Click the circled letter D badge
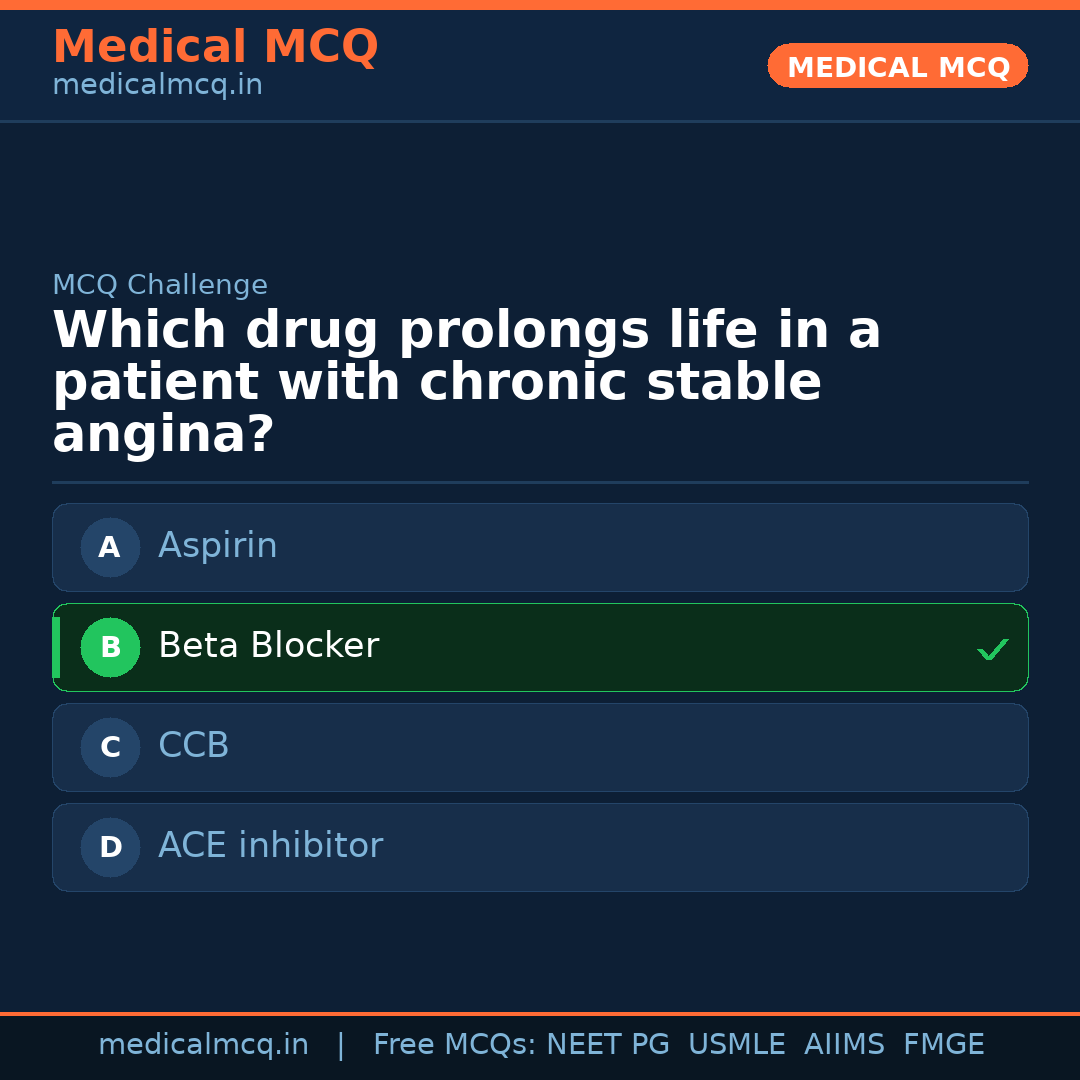 click(x=110, y=847)
